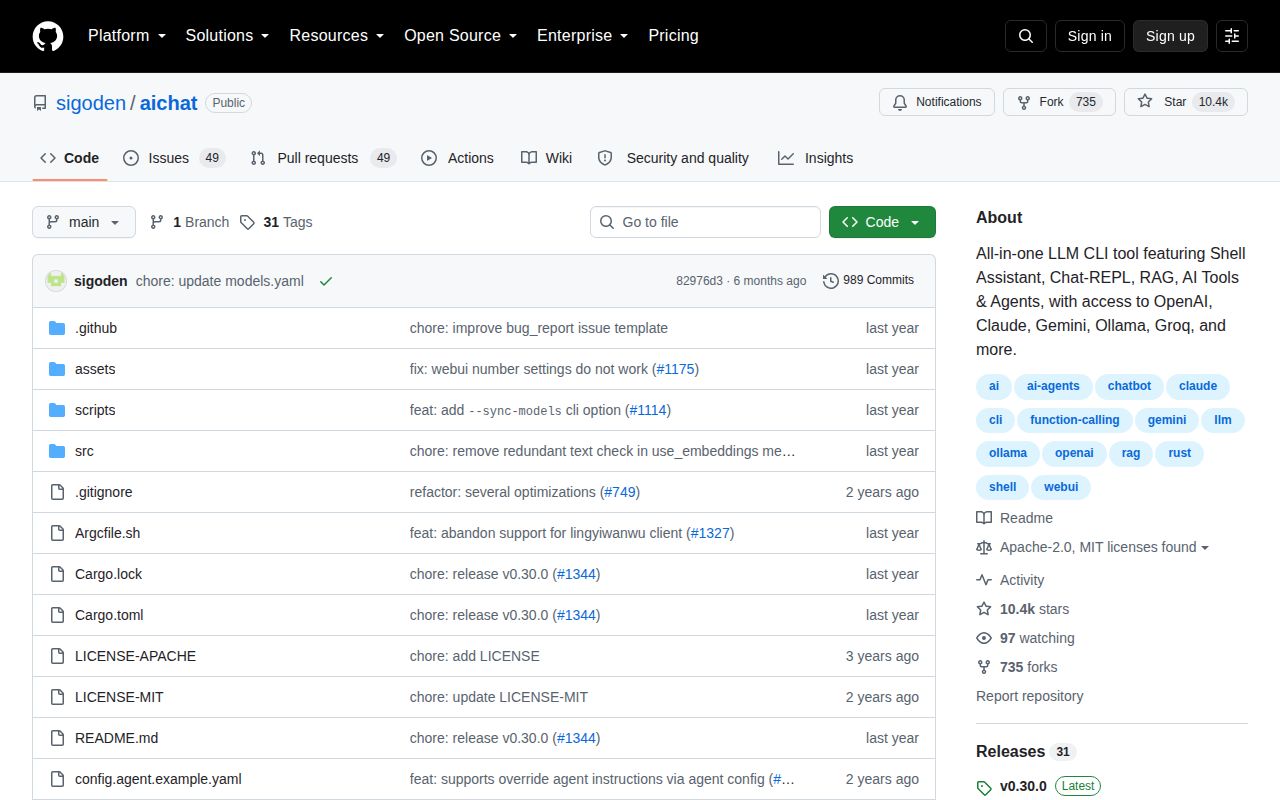Click the Activity pulse icon
The height and width of the screenshot is (800, 1280).
click(984, 580)
